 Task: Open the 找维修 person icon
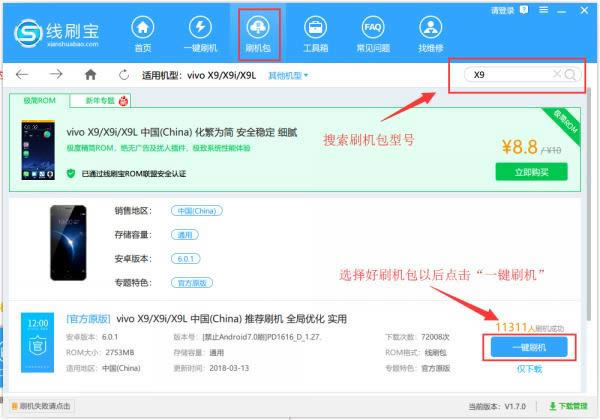[430, 28]
